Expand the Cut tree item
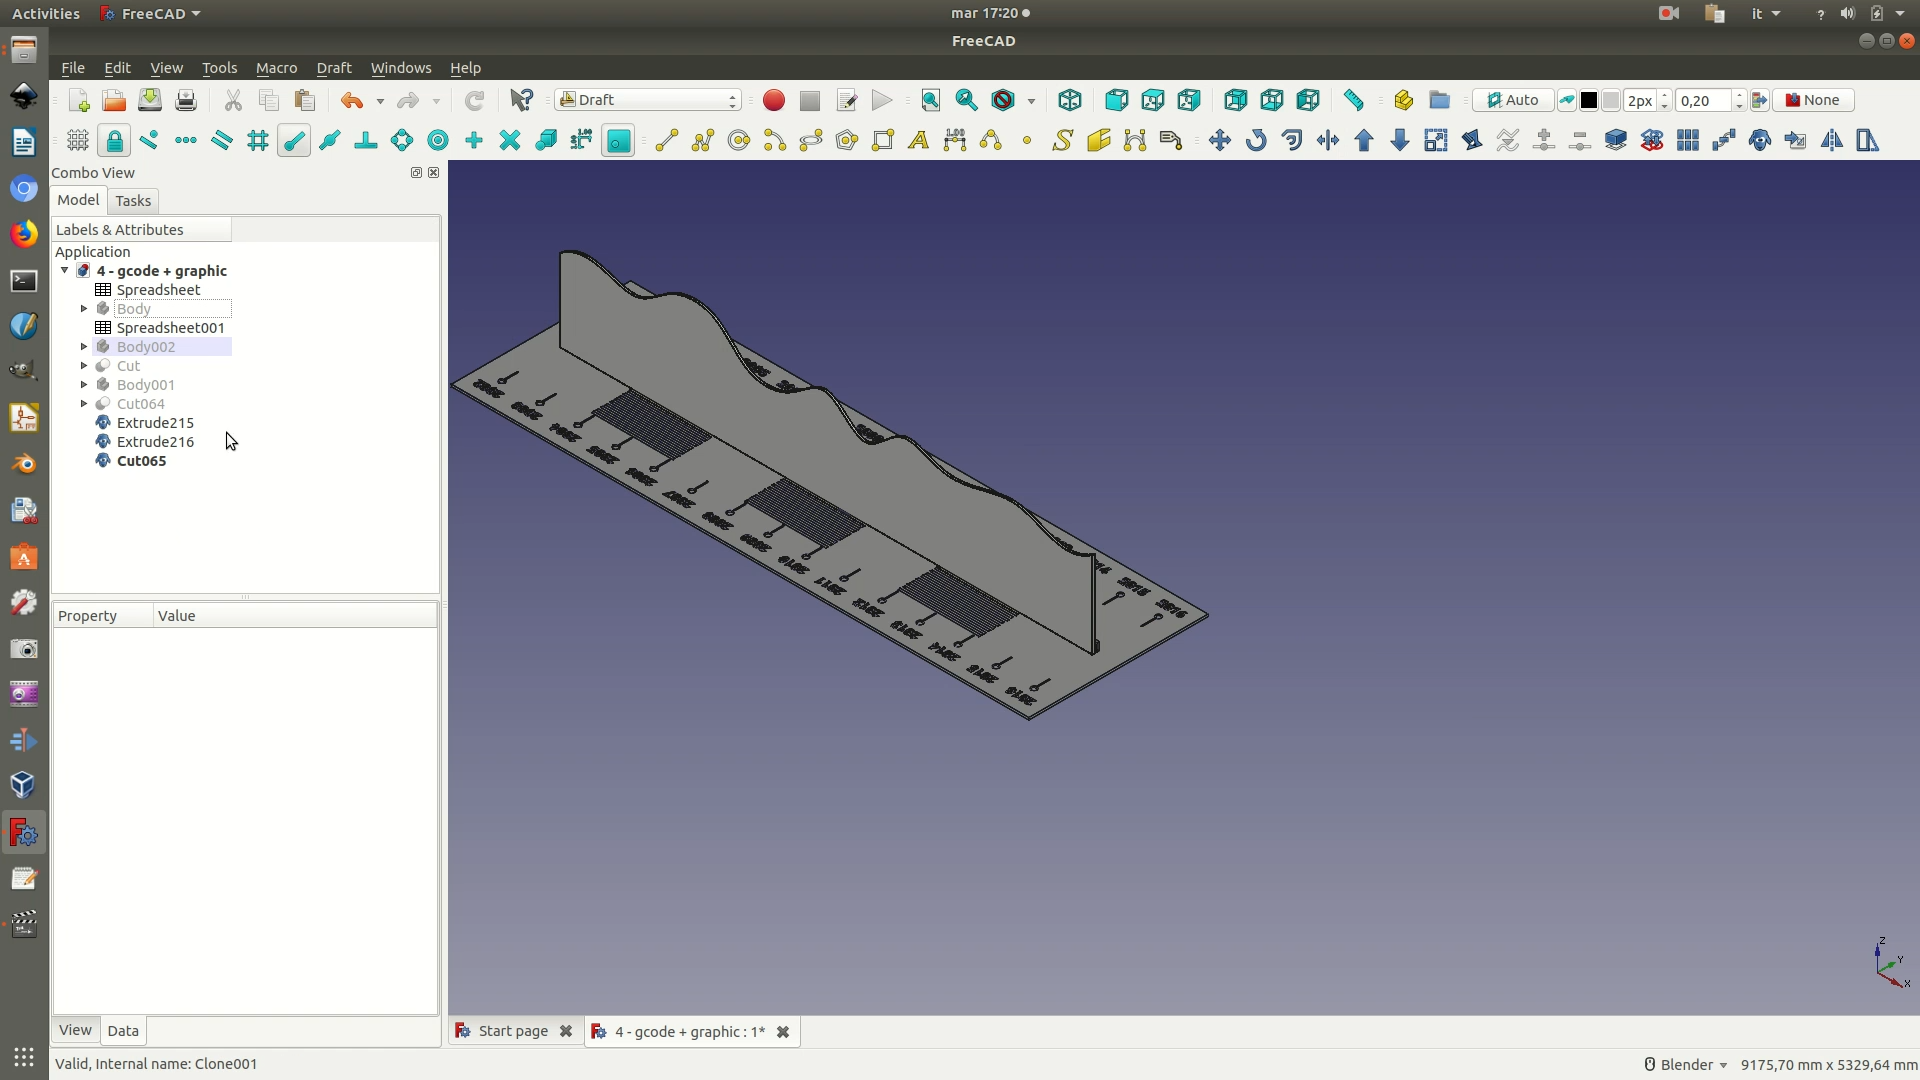Image resolution: width=1920 pixels, height=1080 pixels. pyautogui.click(x=84, y=366)
